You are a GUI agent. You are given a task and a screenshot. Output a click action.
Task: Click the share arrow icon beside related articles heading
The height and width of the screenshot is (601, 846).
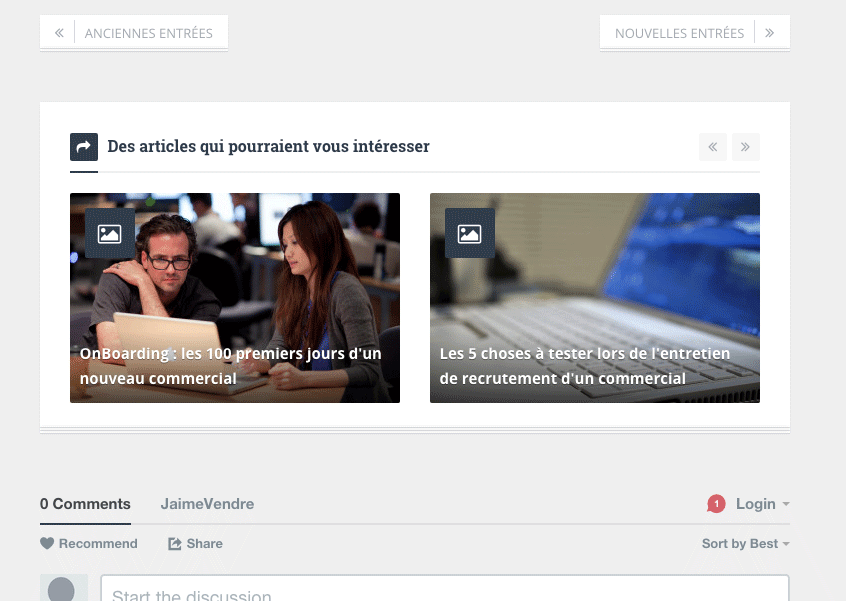point(84,147)
